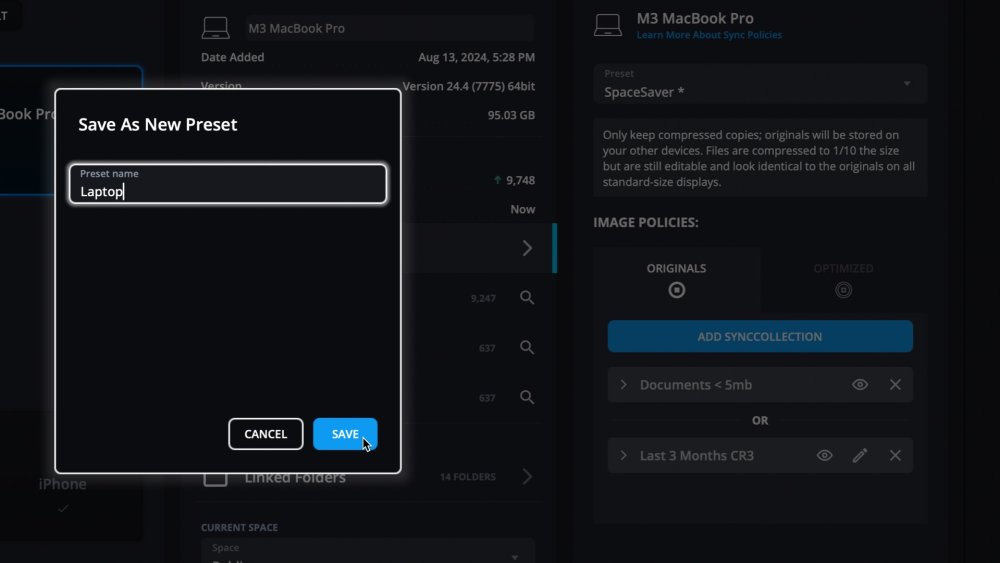Edit the Last 3 Months CR3 collection

[860, 455]
